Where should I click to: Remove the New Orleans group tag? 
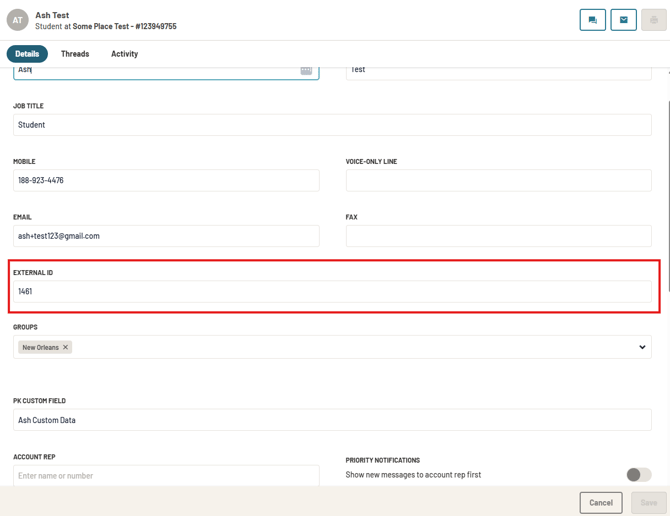tap(65, 347)
